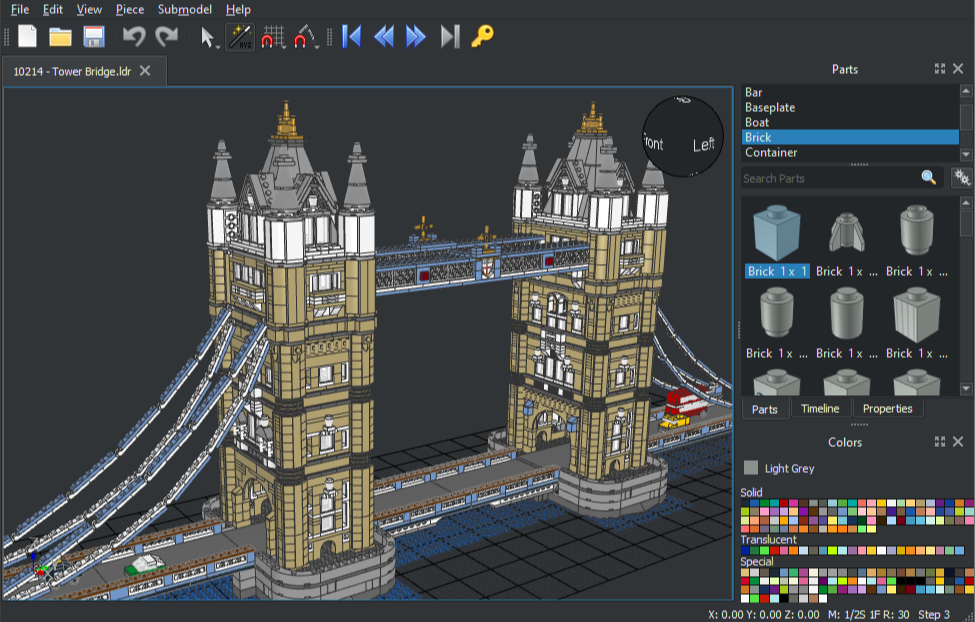This screenshot has width=975, height=622.
Task: Redo the last undone action
Action: [166, 37]
